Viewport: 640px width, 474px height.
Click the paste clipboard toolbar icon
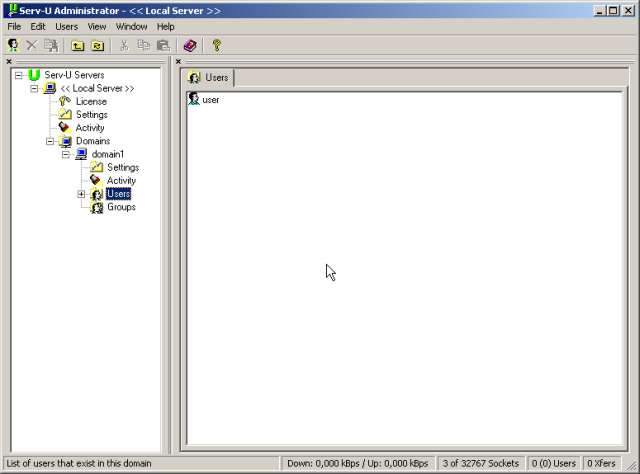pyautogui.click(x=163, y=45)
